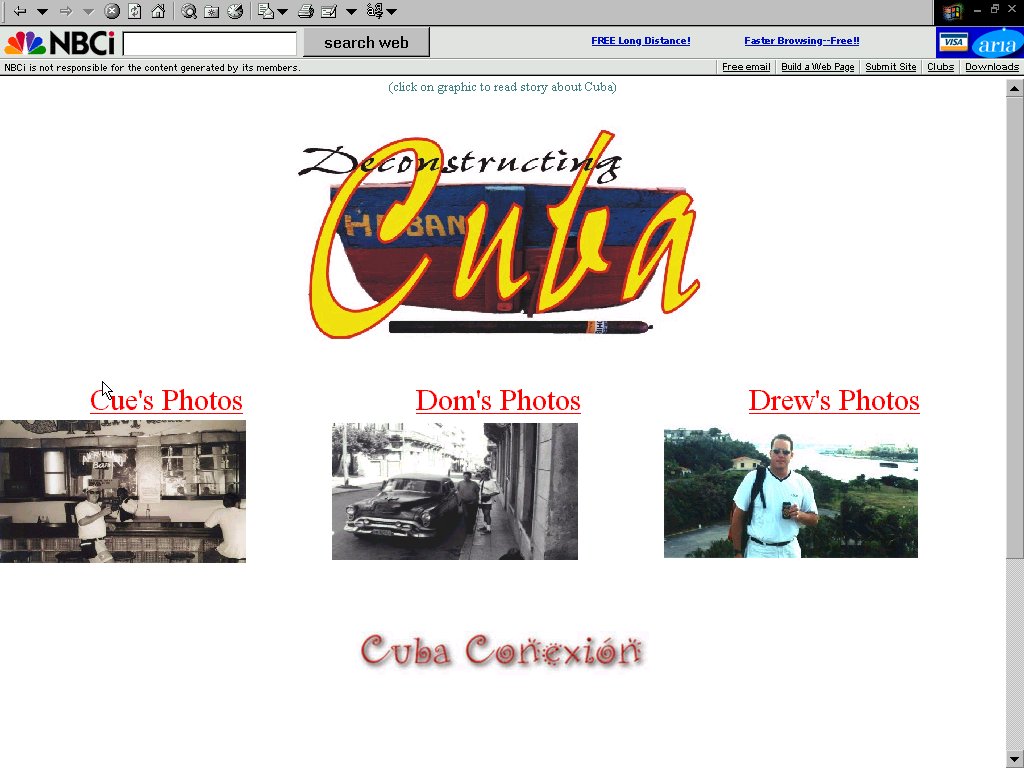Click the NBCi search web button
The width and height of the screenshot is (1024, 768).
point(366,42)
